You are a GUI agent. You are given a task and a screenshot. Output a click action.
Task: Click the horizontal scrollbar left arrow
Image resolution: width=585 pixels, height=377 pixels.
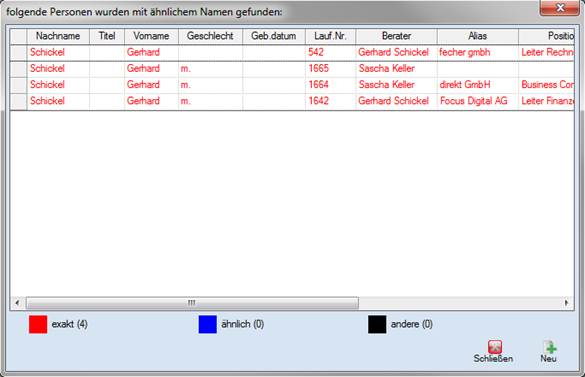point(17,303)
